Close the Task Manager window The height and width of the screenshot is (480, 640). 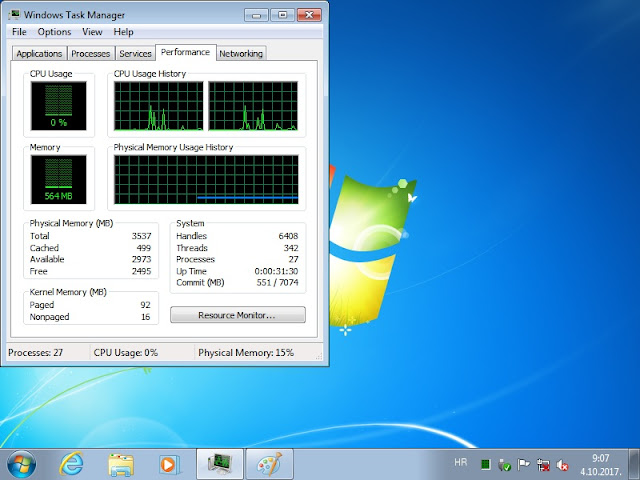click(309, 15)
